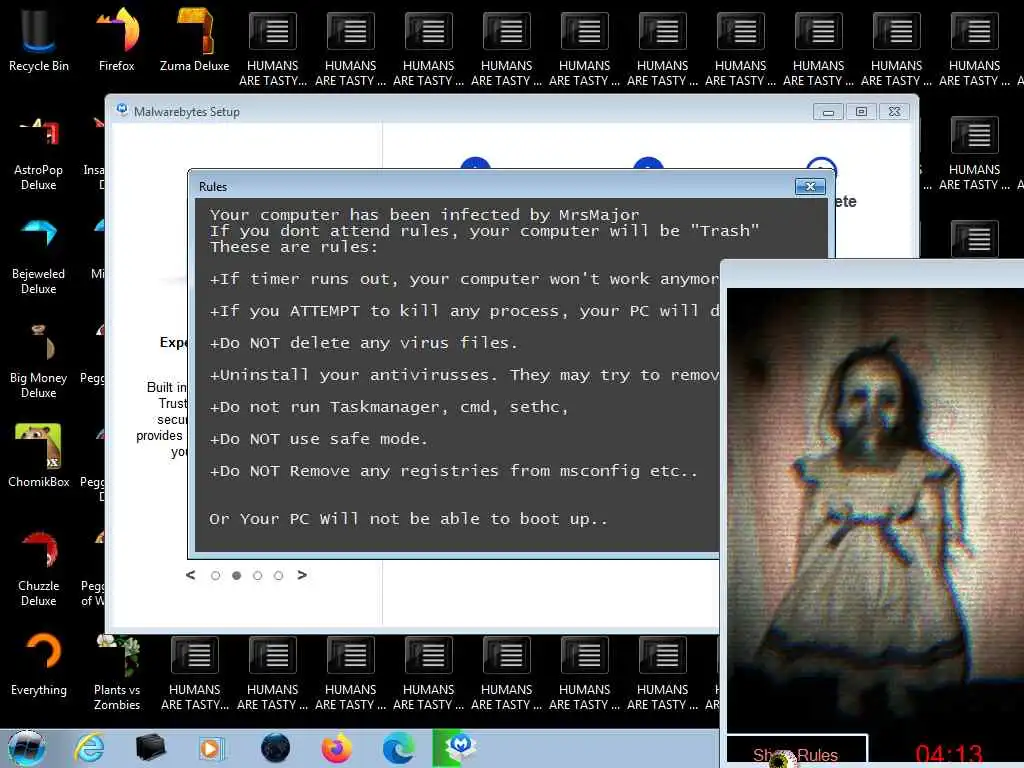This screenshot has width=1024, height=768.
Task: Go to next slide in Malwarebytes carousel
Action: point(302,575)
